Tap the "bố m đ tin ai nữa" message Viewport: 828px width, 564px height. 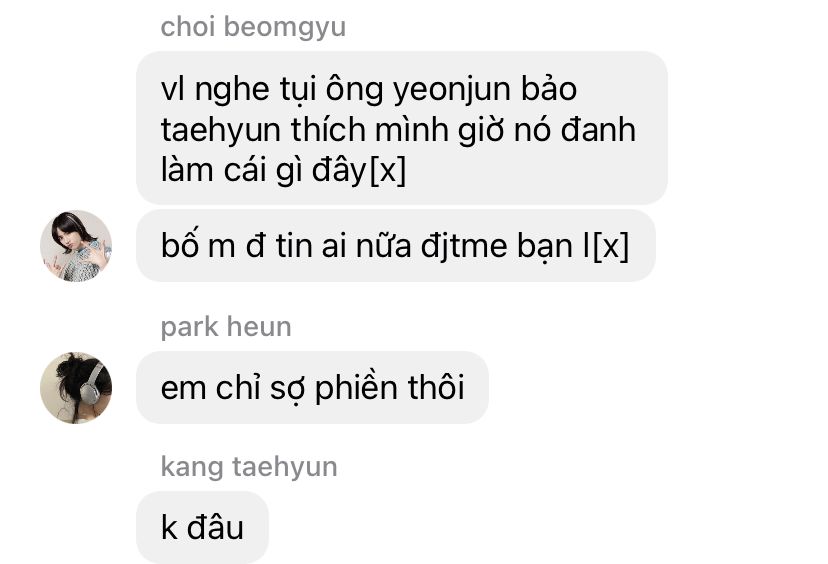point(396,246)
